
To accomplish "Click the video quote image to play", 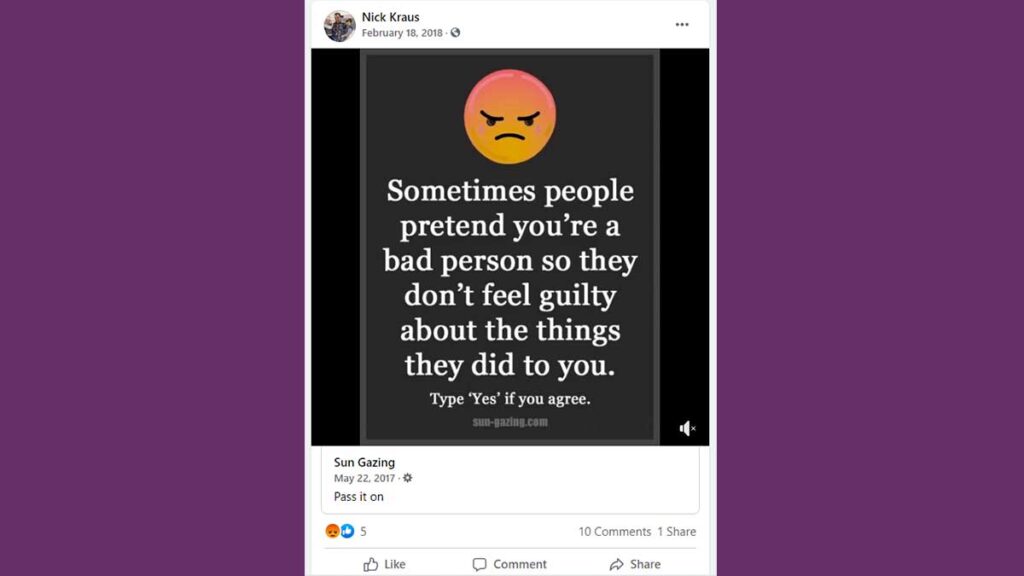I will tap(510, 247).
